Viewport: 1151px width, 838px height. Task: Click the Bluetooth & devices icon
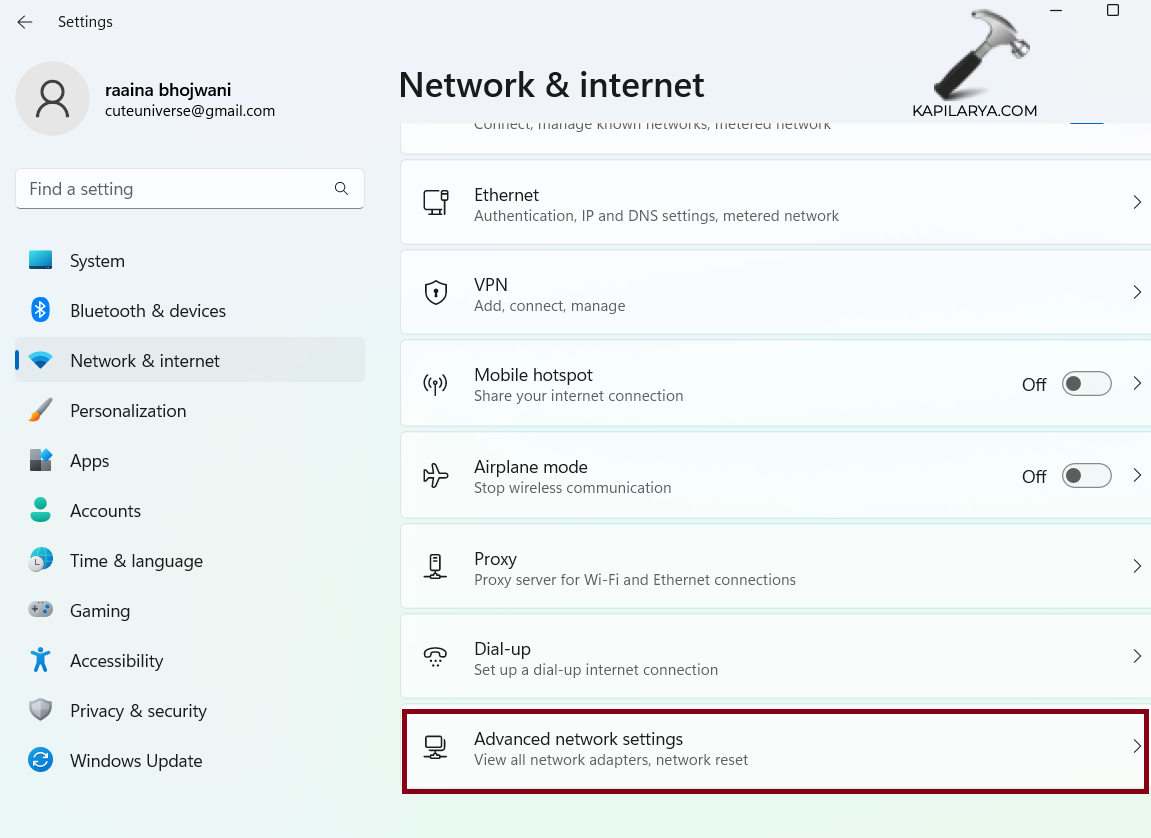tap(40, 310)
